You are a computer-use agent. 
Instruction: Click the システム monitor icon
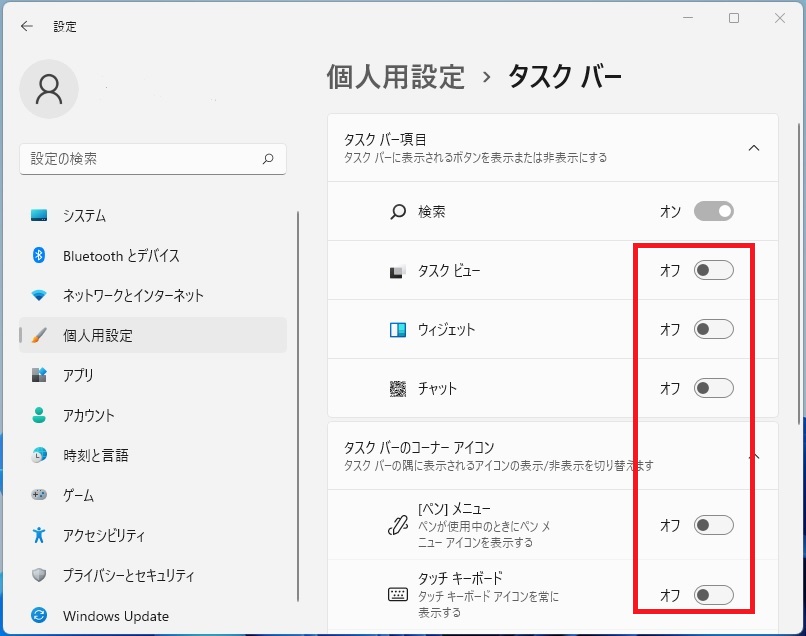(x=39, y=215)
